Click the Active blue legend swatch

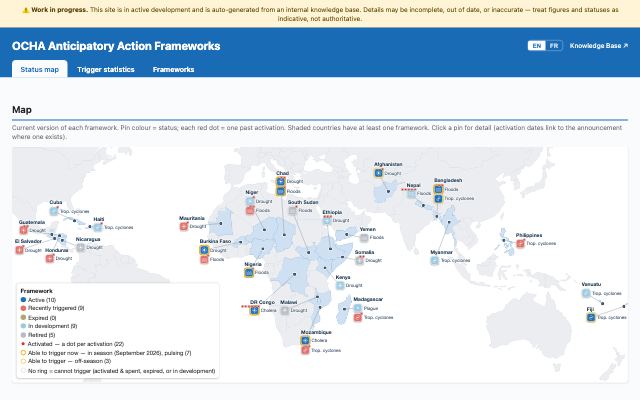23,300
